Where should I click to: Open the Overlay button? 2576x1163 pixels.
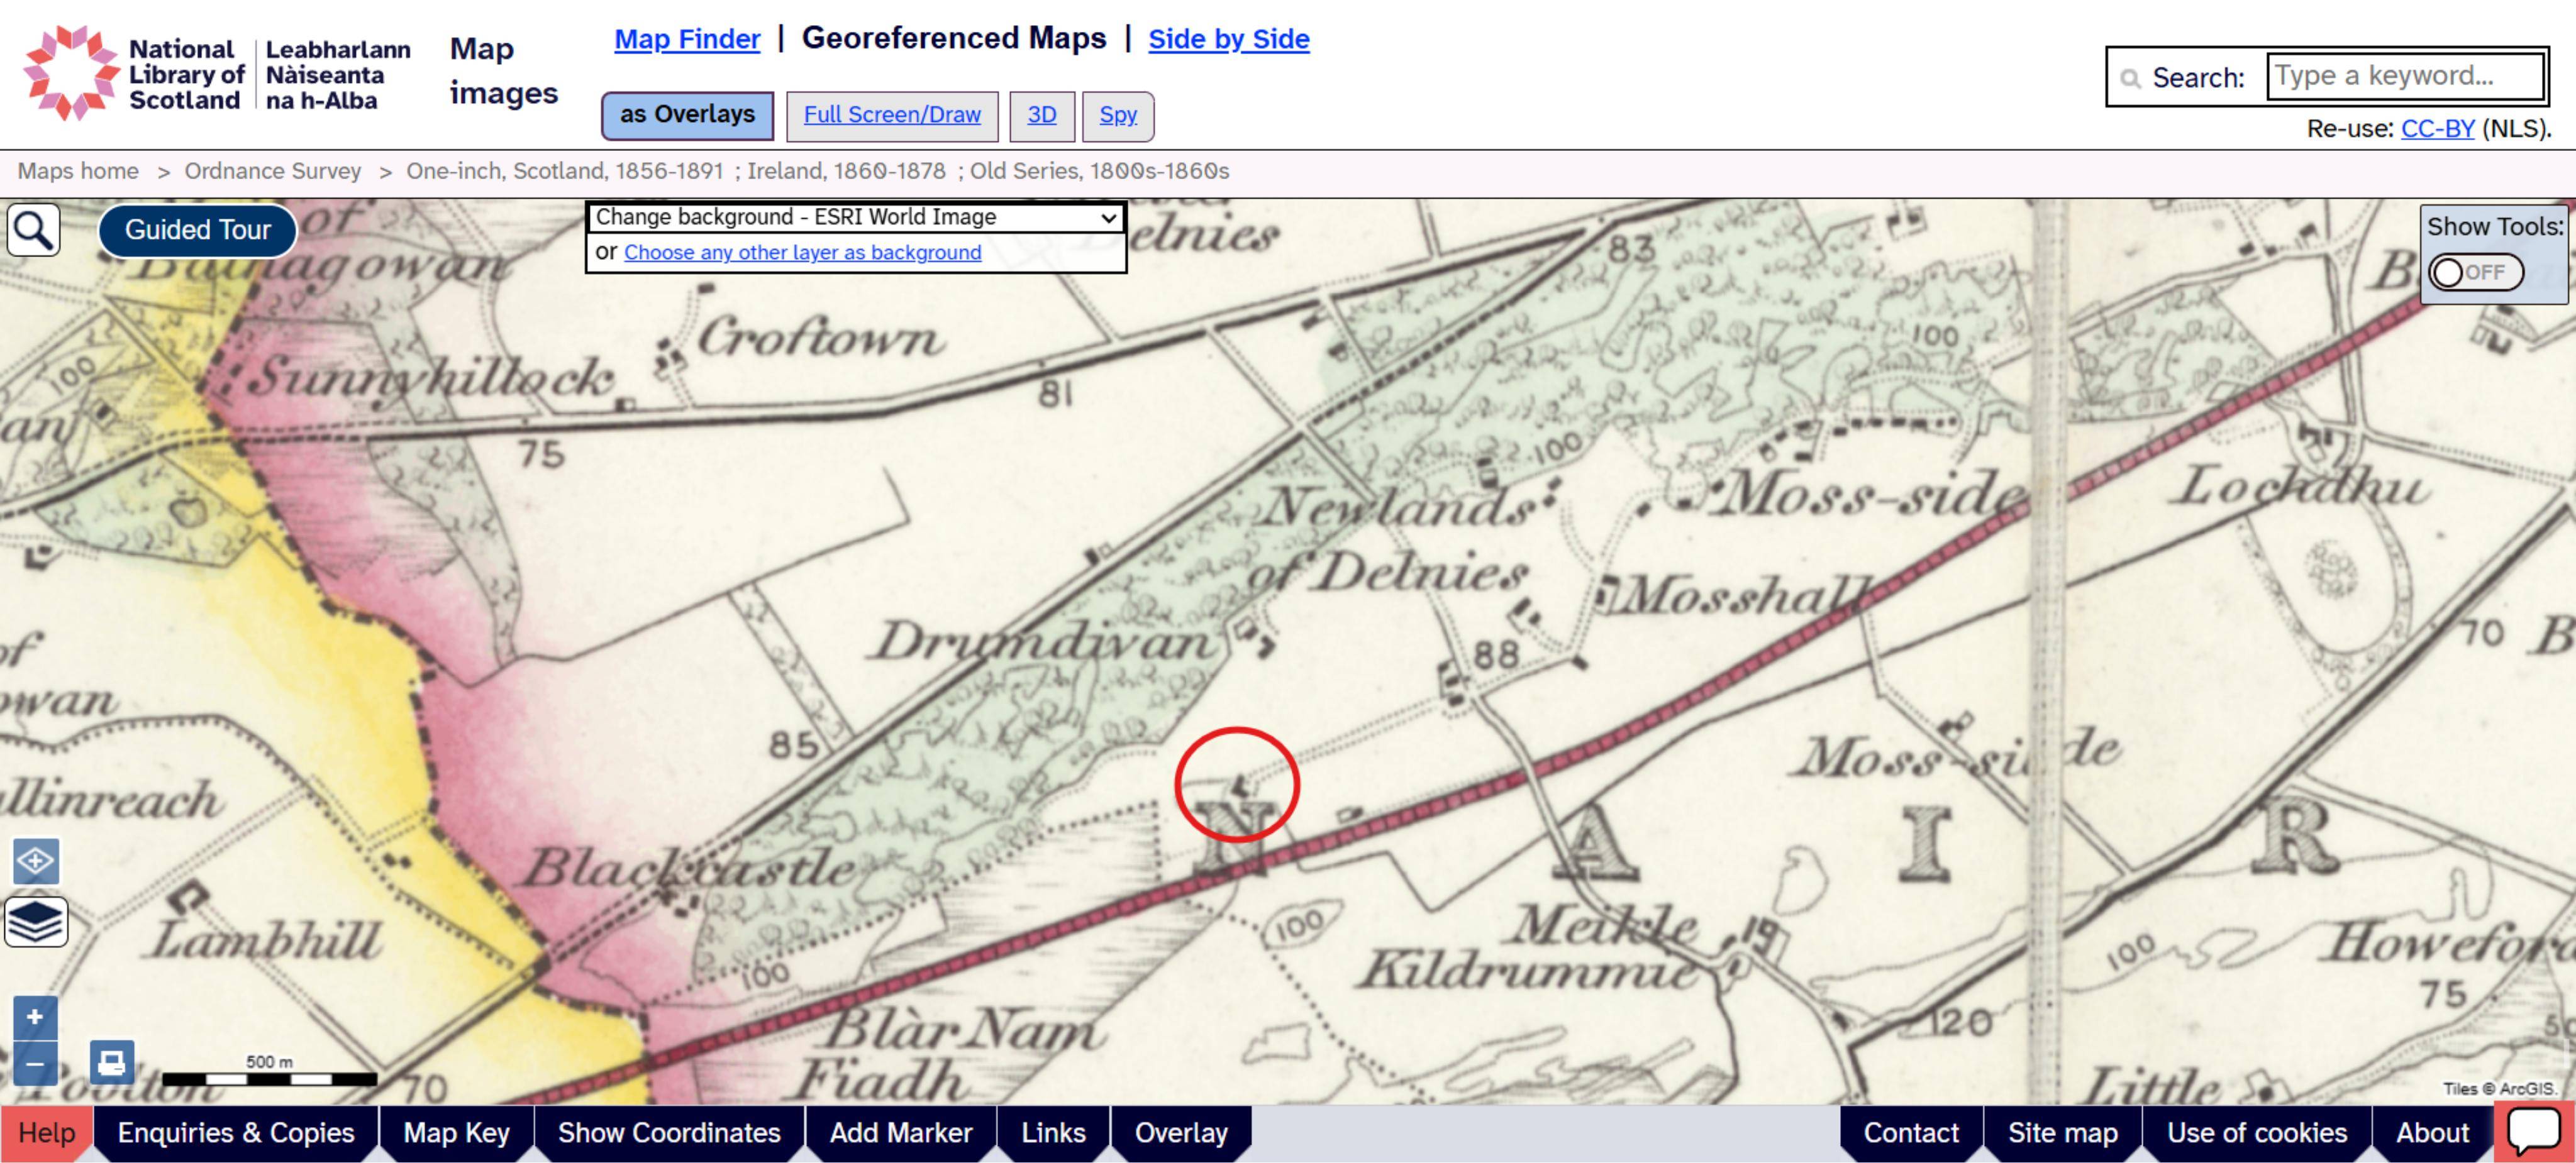tap(1181, 1132)
